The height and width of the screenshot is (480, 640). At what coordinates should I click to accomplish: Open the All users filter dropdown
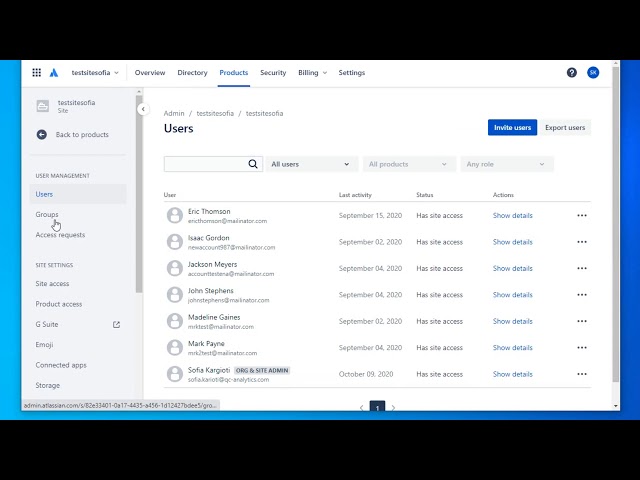point(311,164)
